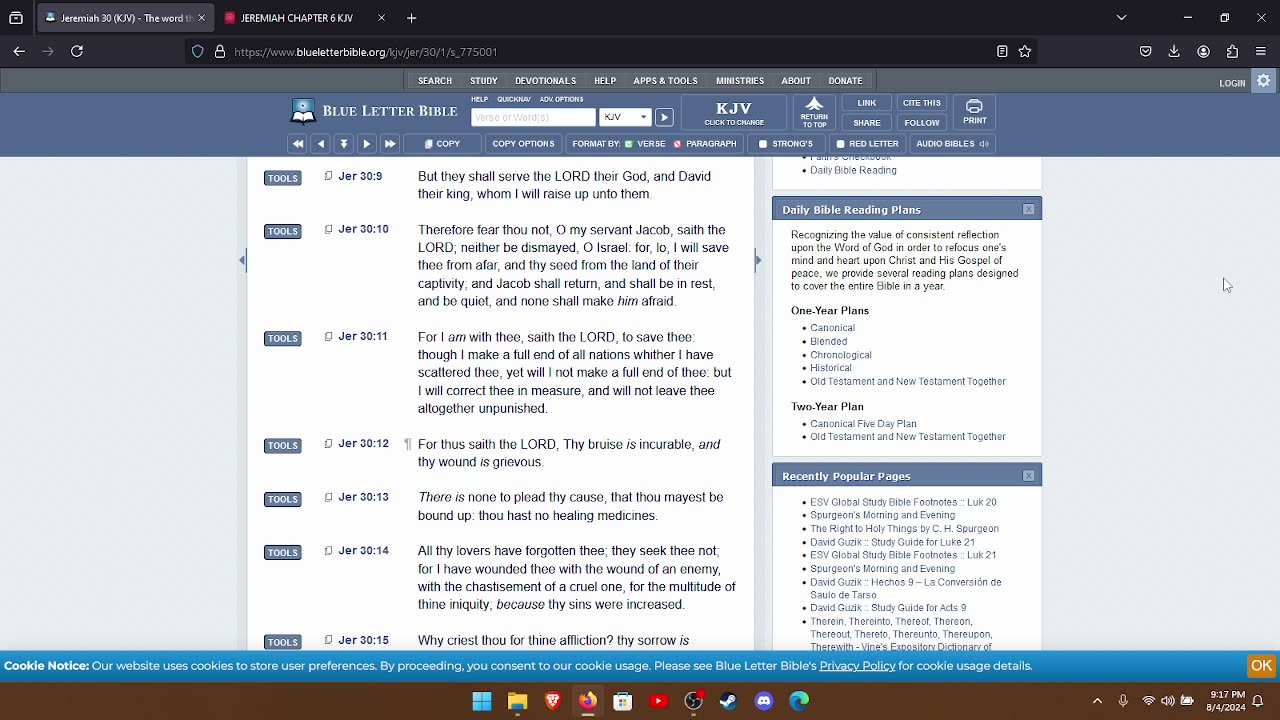Click the browser address bar URL
The width and height of the screenshot is (1280, 720).
(x=365, y=52)
